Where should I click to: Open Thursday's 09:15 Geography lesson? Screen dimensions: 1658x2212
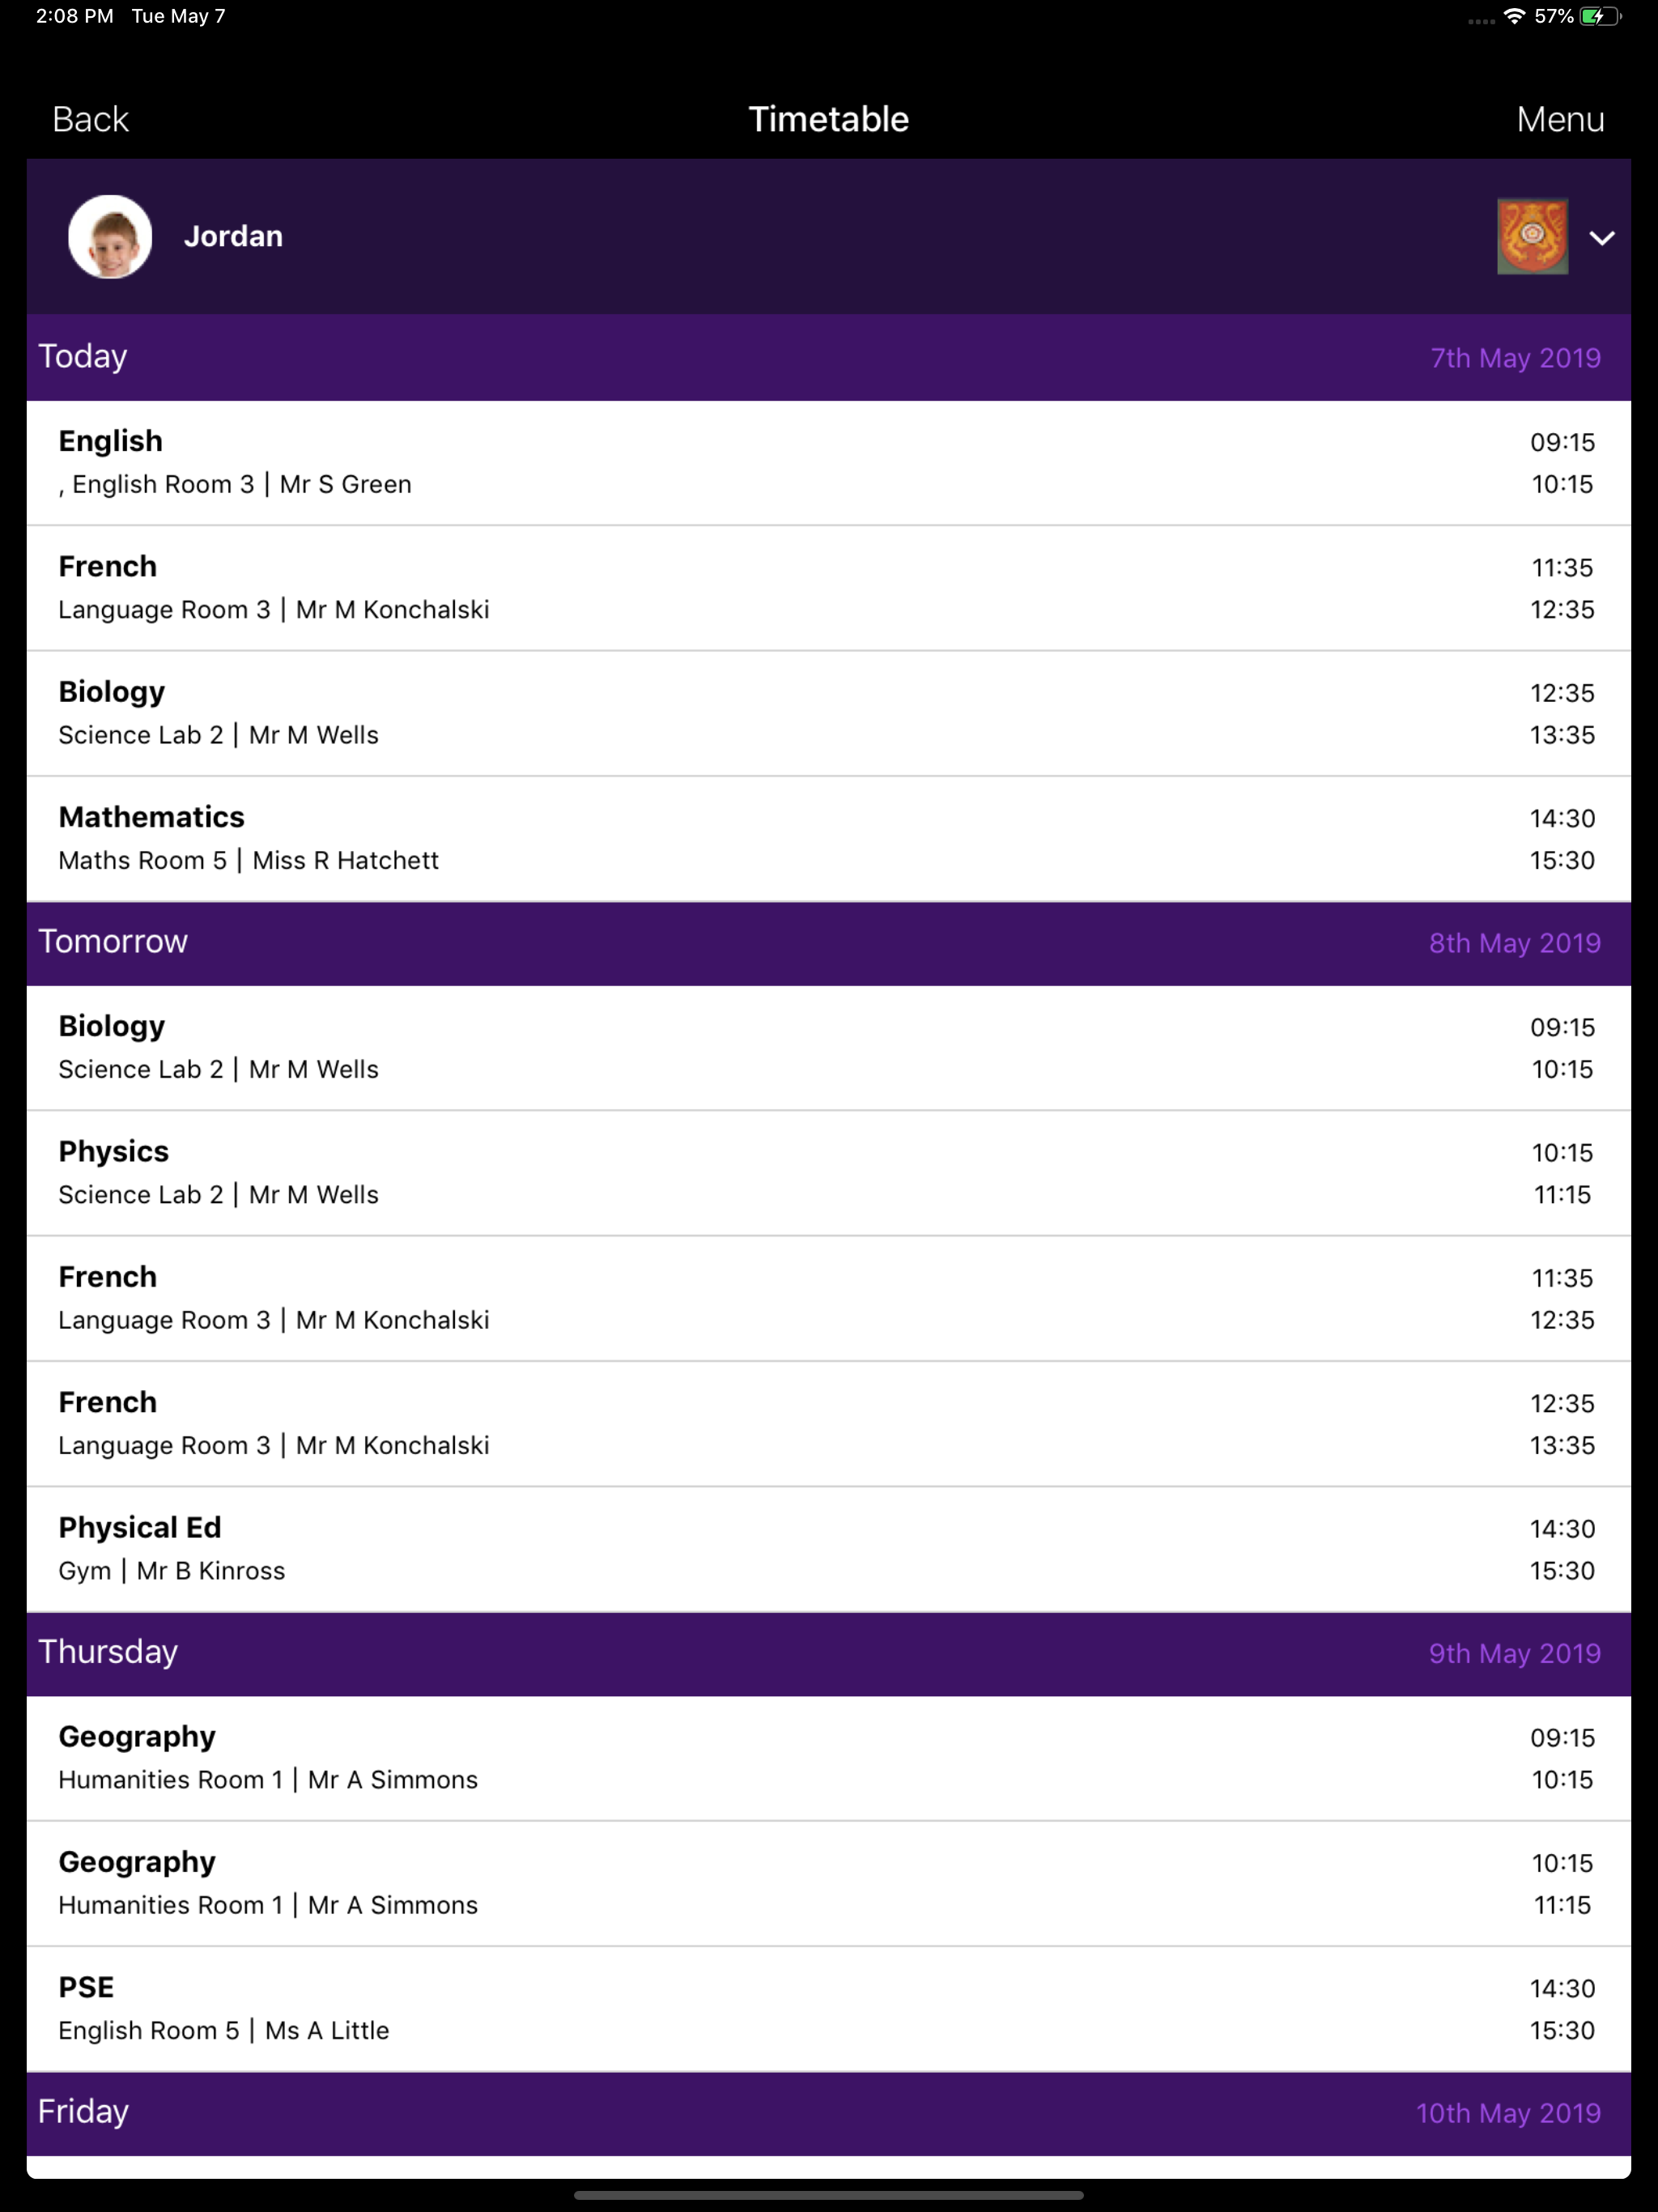829,1758
